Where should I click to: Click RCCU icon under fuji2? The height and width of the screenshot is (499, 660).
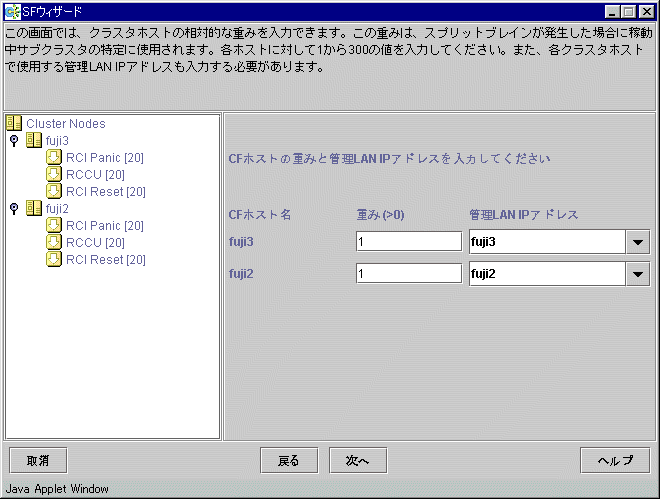[53, 242]
